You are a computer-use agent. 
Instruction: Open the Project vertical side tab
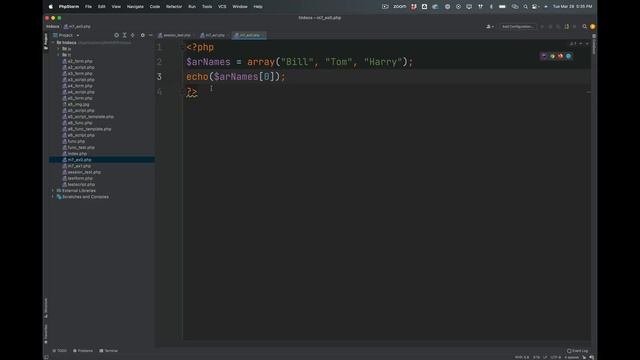click(46, 42)
